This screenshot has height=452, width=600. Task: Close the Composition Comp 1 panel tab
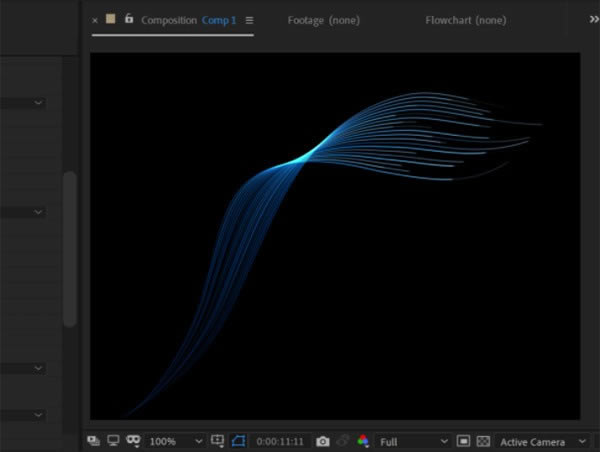click(x=95, y=21)
